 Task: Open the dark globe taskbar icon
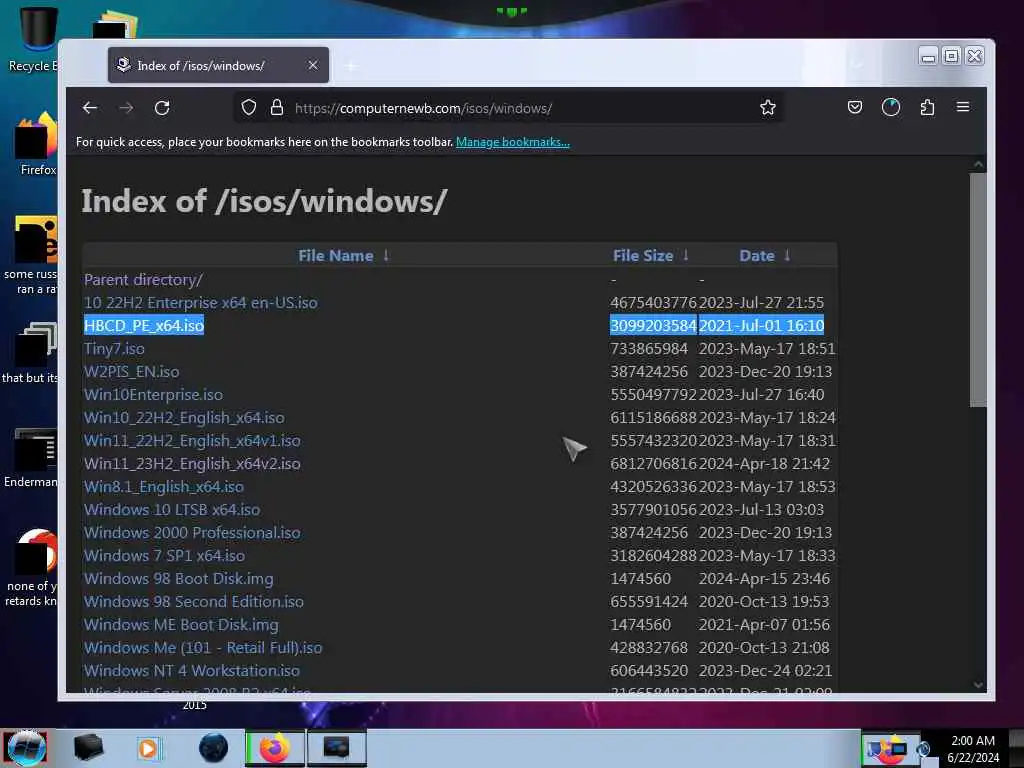[x=214, y=748]
